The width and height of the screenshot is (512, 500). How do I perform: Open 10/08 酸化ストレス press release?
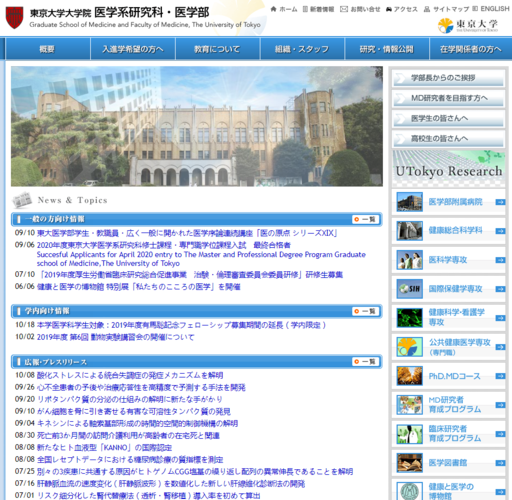[x=130, y=375]
